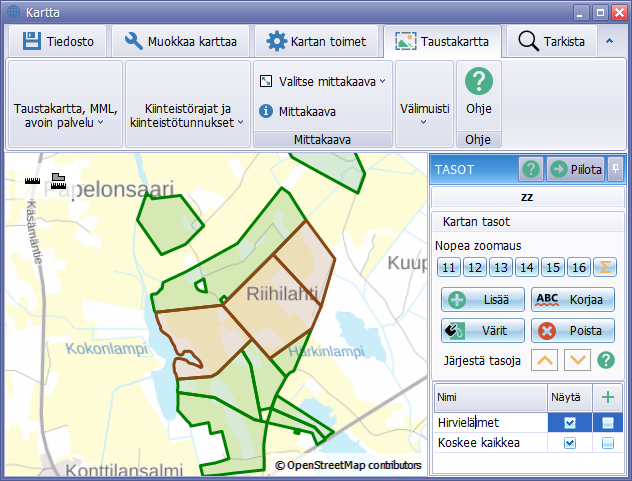Click the ruler measure tool icon on map
The height and width of the screenshot is (481, 632).
pos(32,181)
